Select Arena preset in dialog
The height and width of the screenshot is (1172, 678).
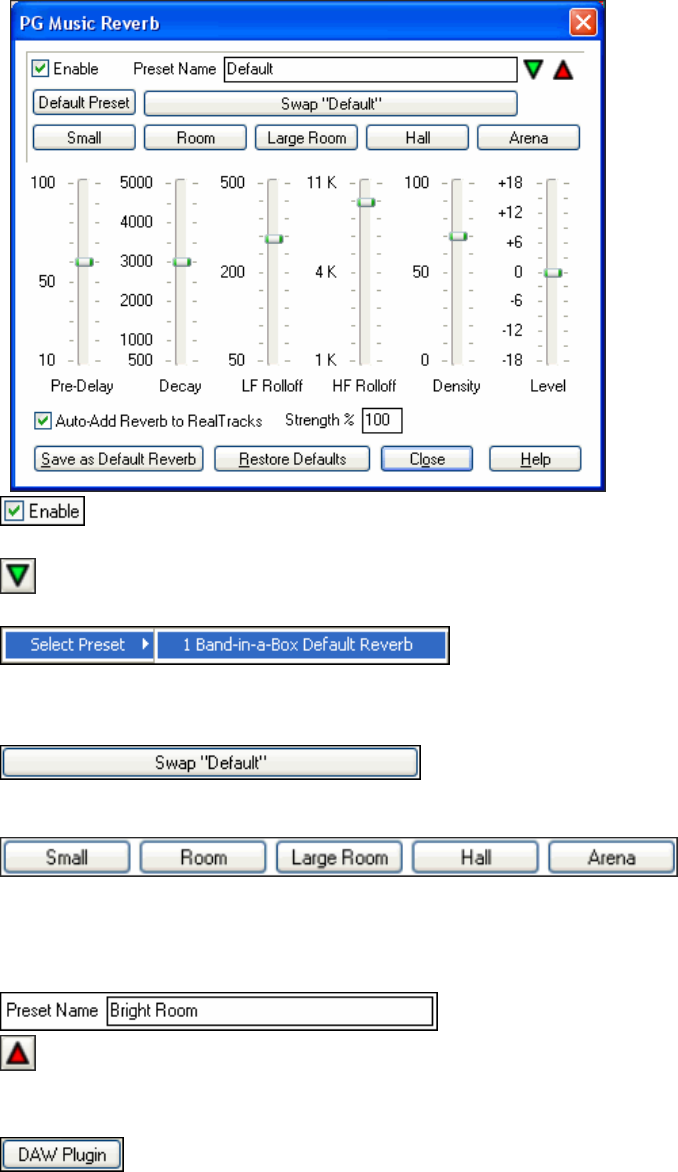click(528, 138)
